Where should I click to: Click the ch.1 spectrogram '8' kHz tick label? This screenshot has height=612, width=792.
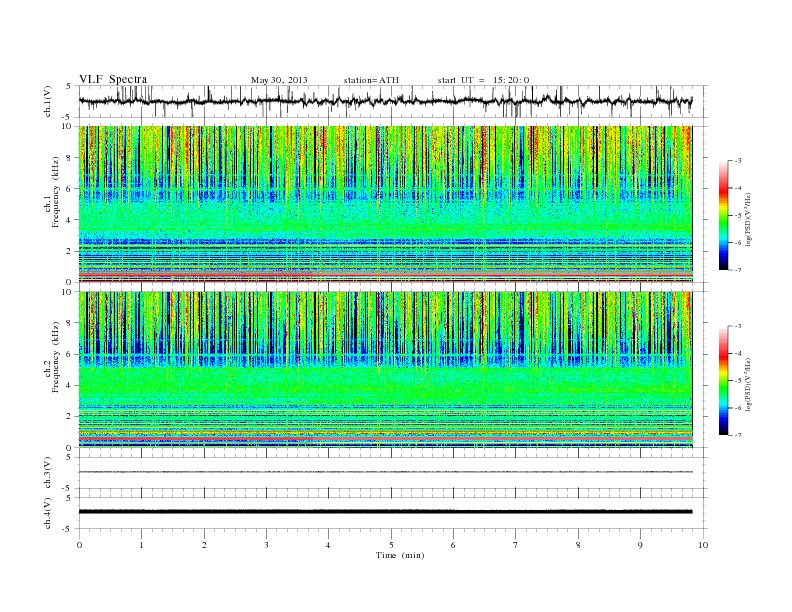[68, 158]
